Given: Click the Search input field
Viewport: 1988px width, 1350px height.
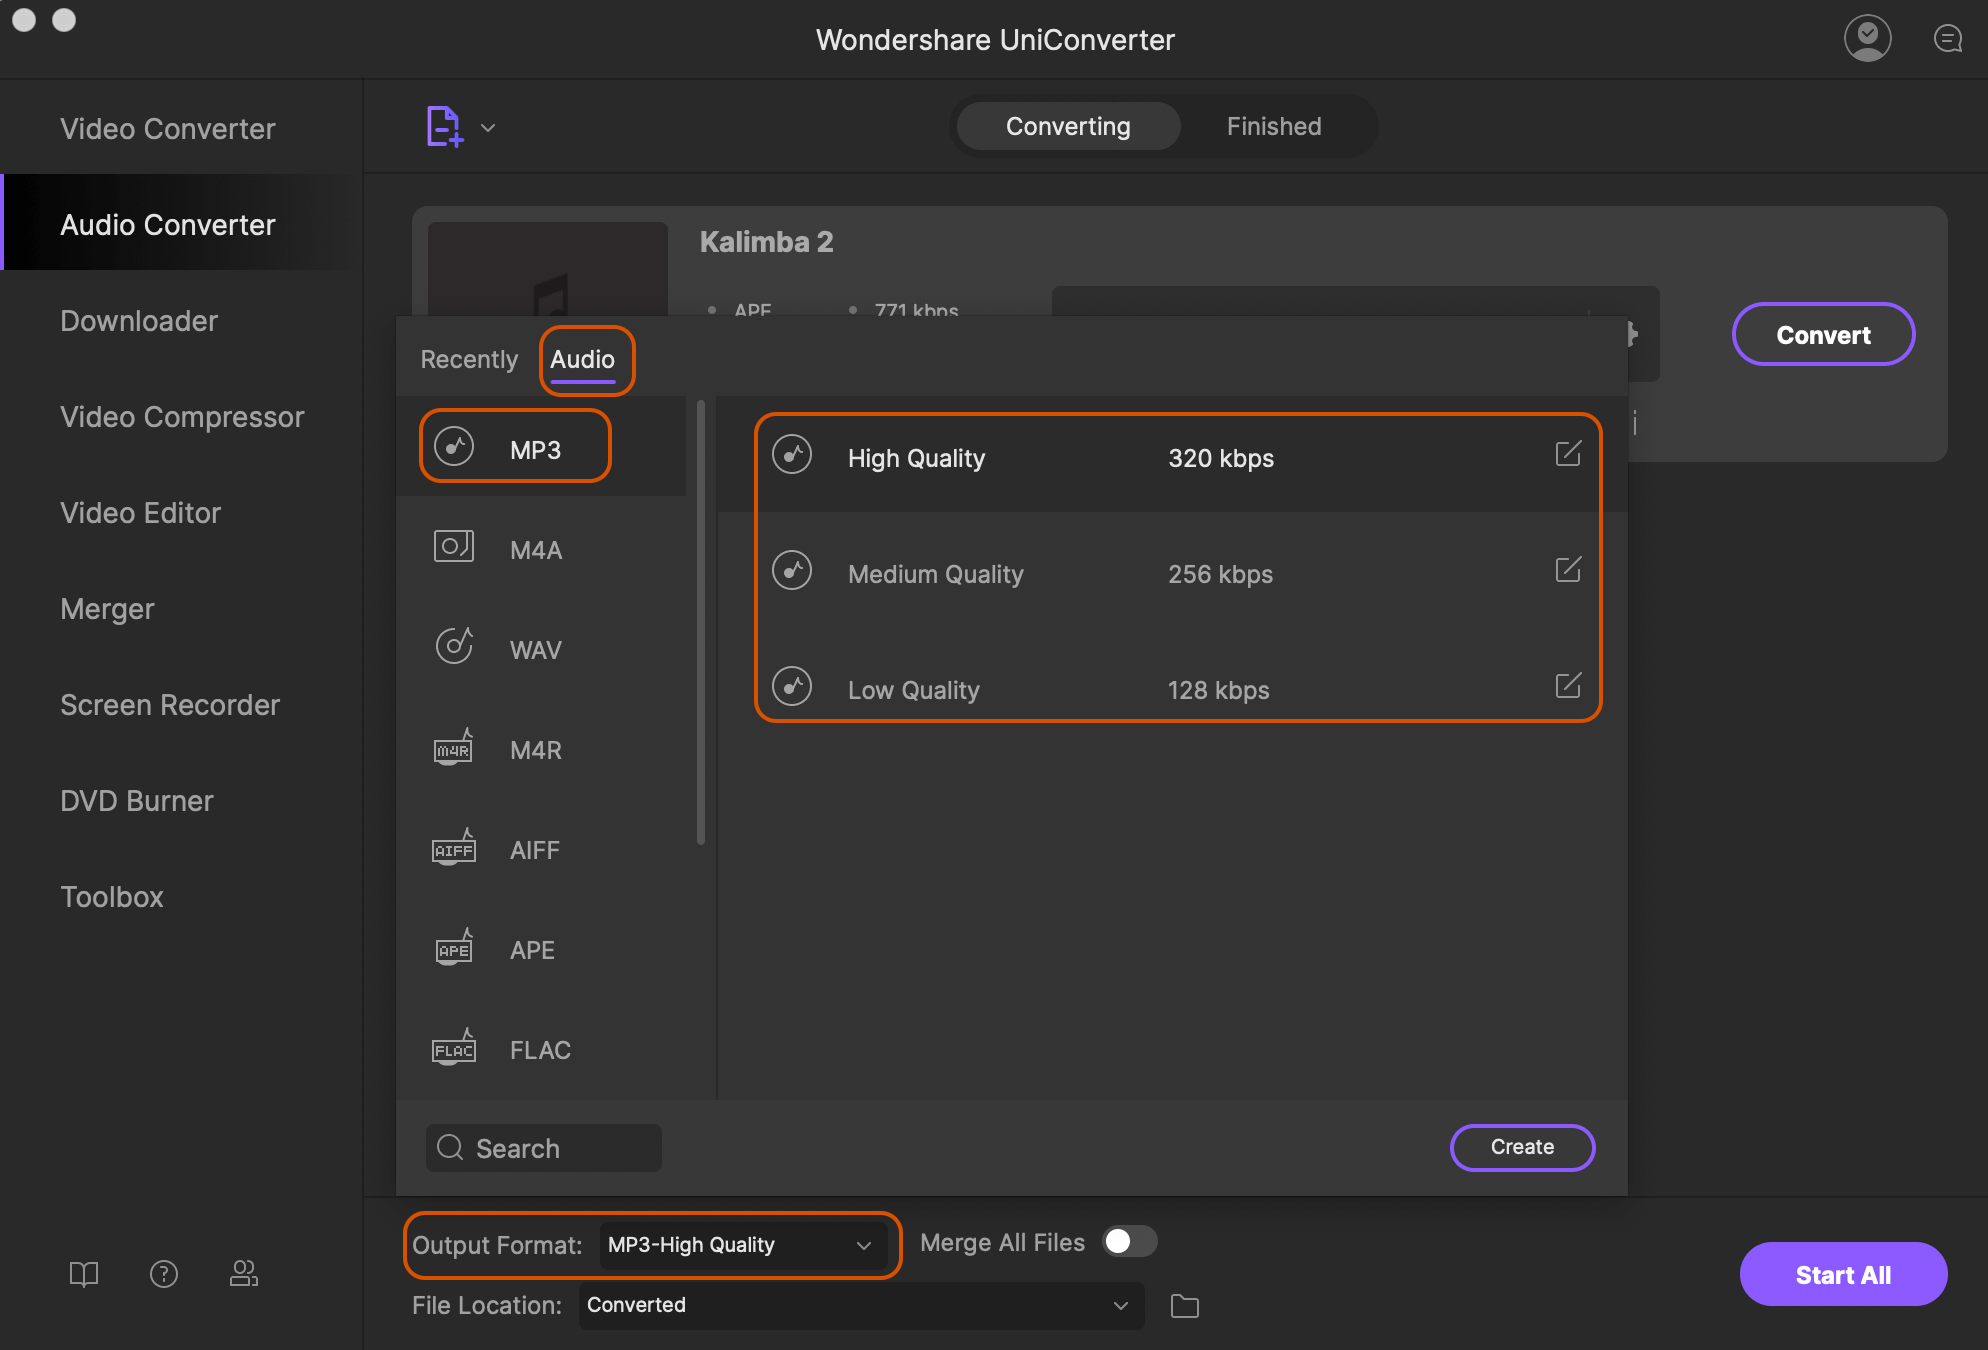Looking at the screenshot, I should pyautogui.click(x=545, y=1147).
